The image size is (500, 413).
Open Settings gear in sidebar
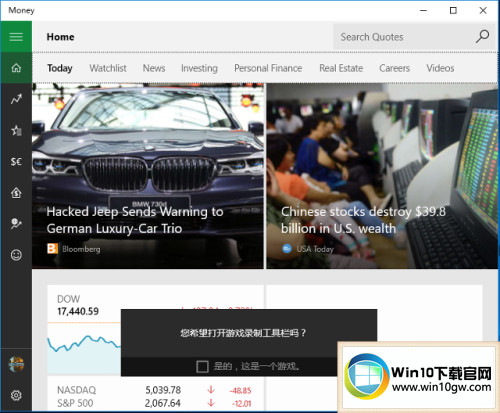(16, 395)
